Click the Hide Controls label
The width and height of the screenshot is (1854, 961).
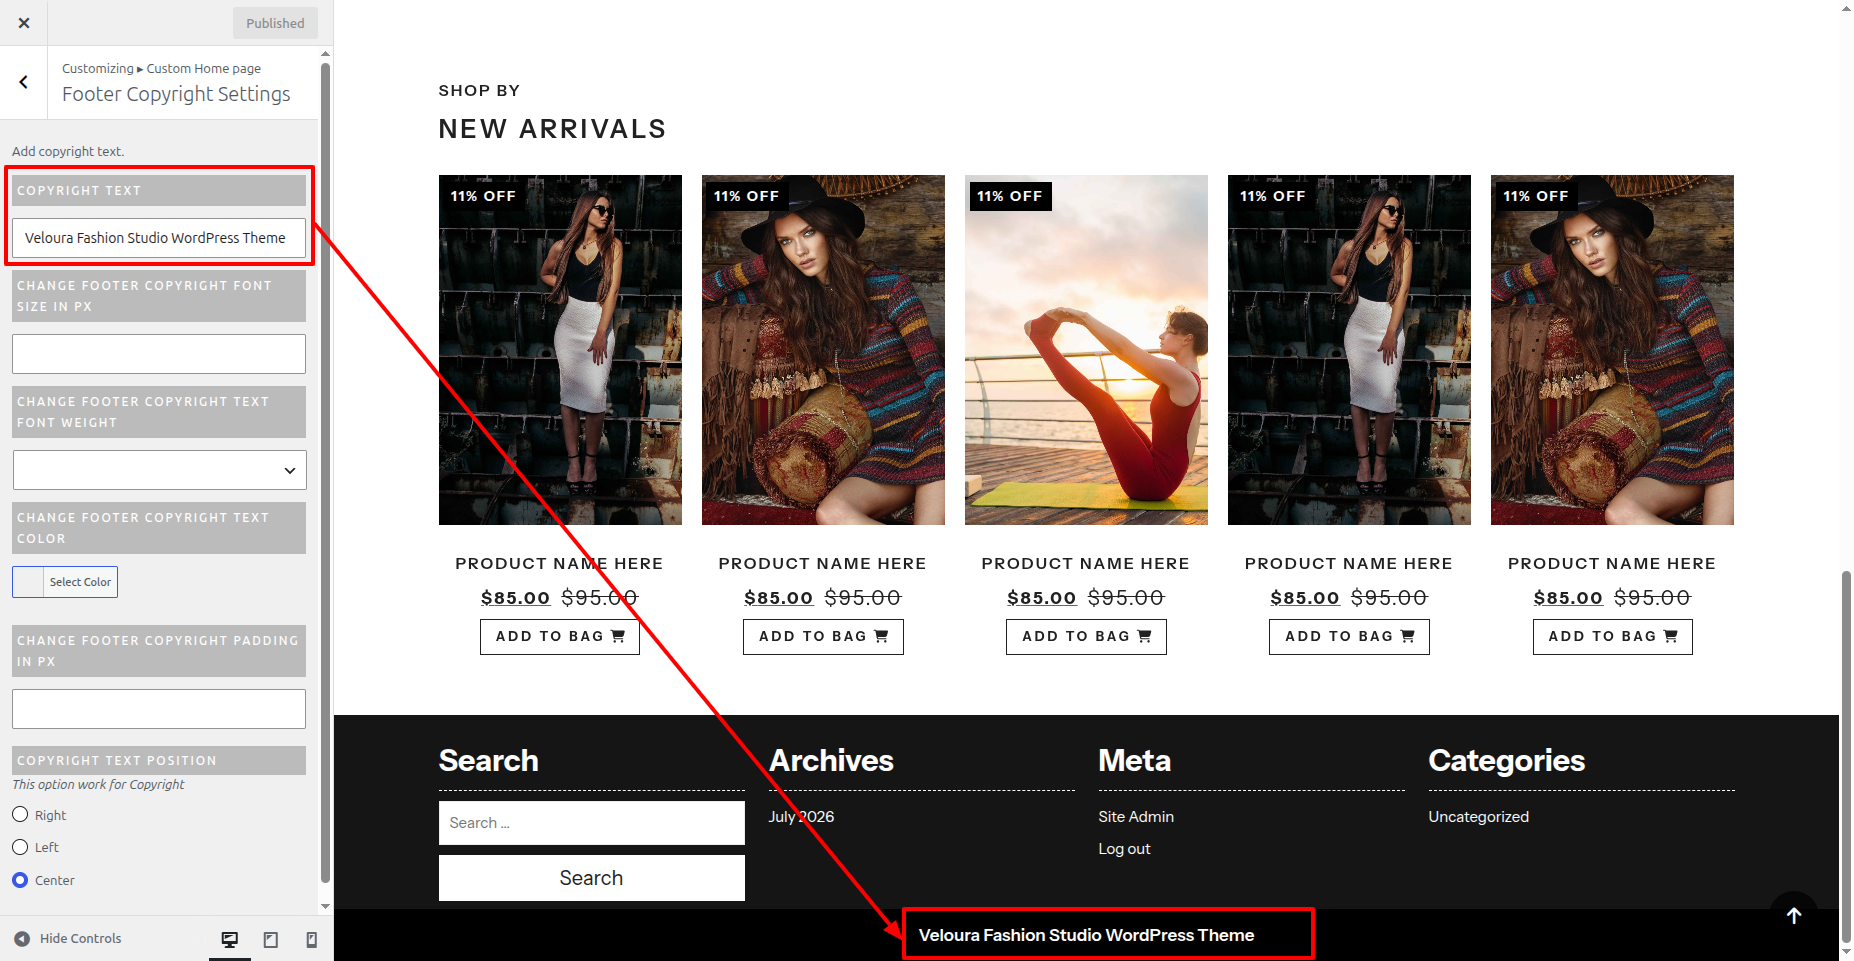pyautogui.click(x=80, y=939)
